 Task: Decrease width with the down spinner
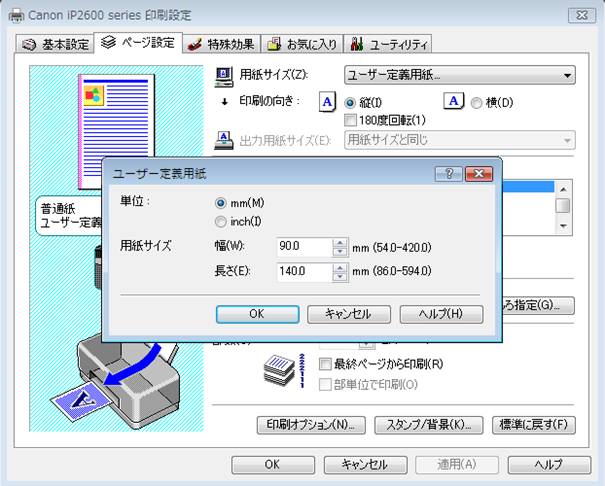340,252
